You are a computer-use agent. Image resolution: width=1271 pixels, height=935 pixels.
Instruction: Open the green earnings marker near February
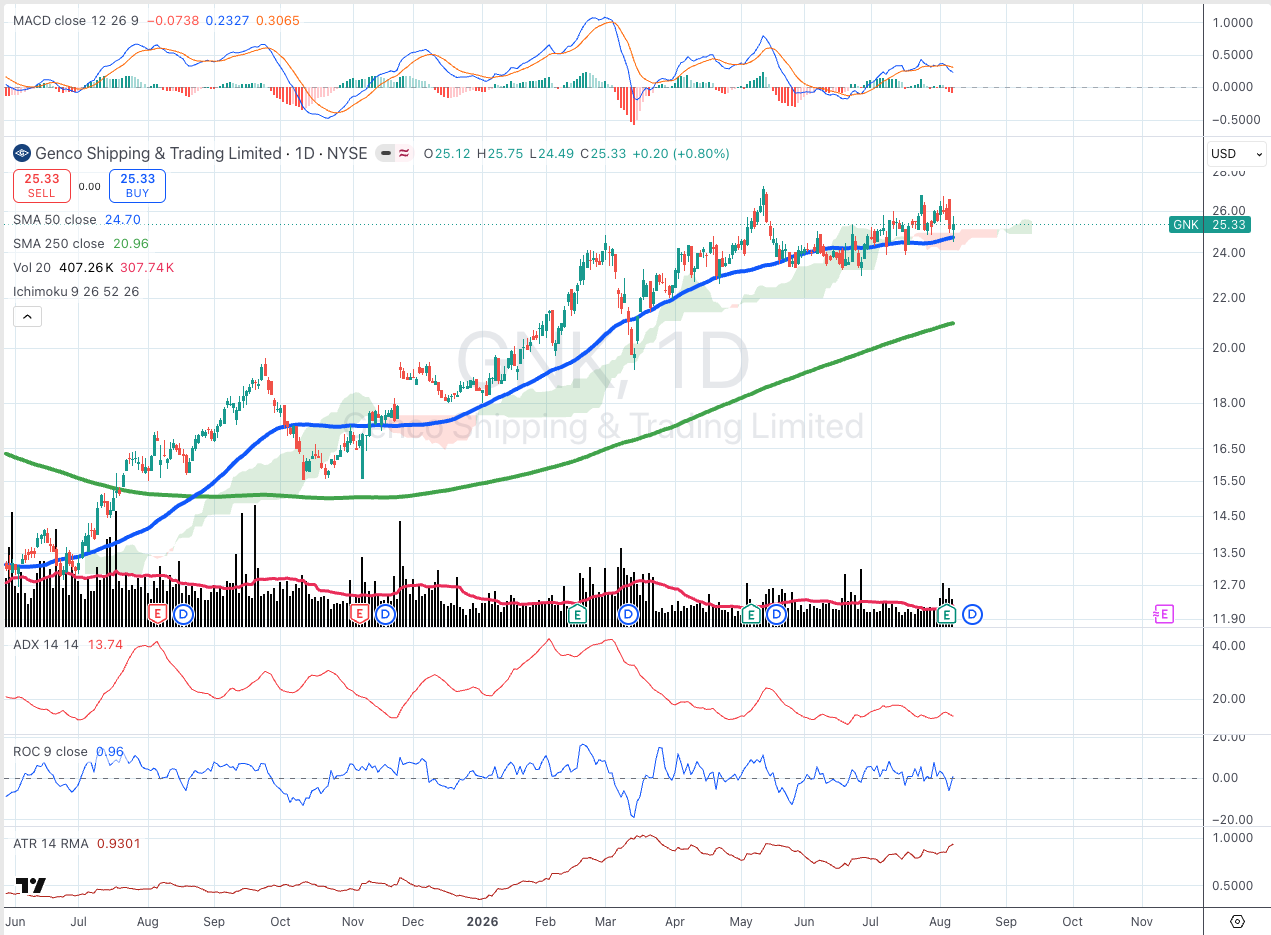click(x=576, y=614)
